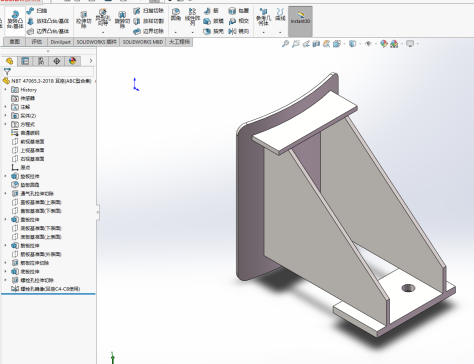
Task: Open the 大工程师 ribbon tab
Action: point(179,42)
